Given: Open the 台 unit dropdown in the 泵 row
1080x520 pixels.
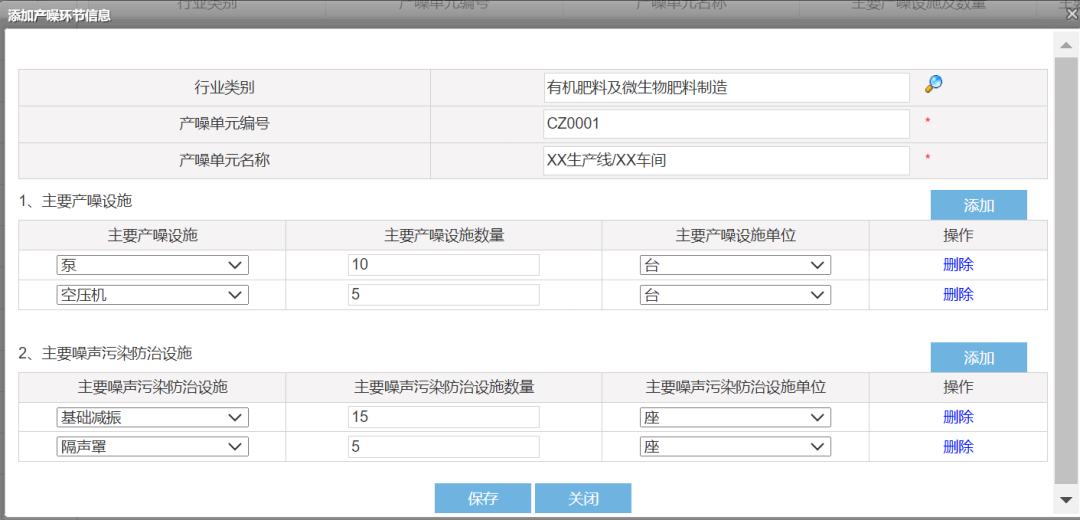Looking at the screenshot, I should point(735,265).
